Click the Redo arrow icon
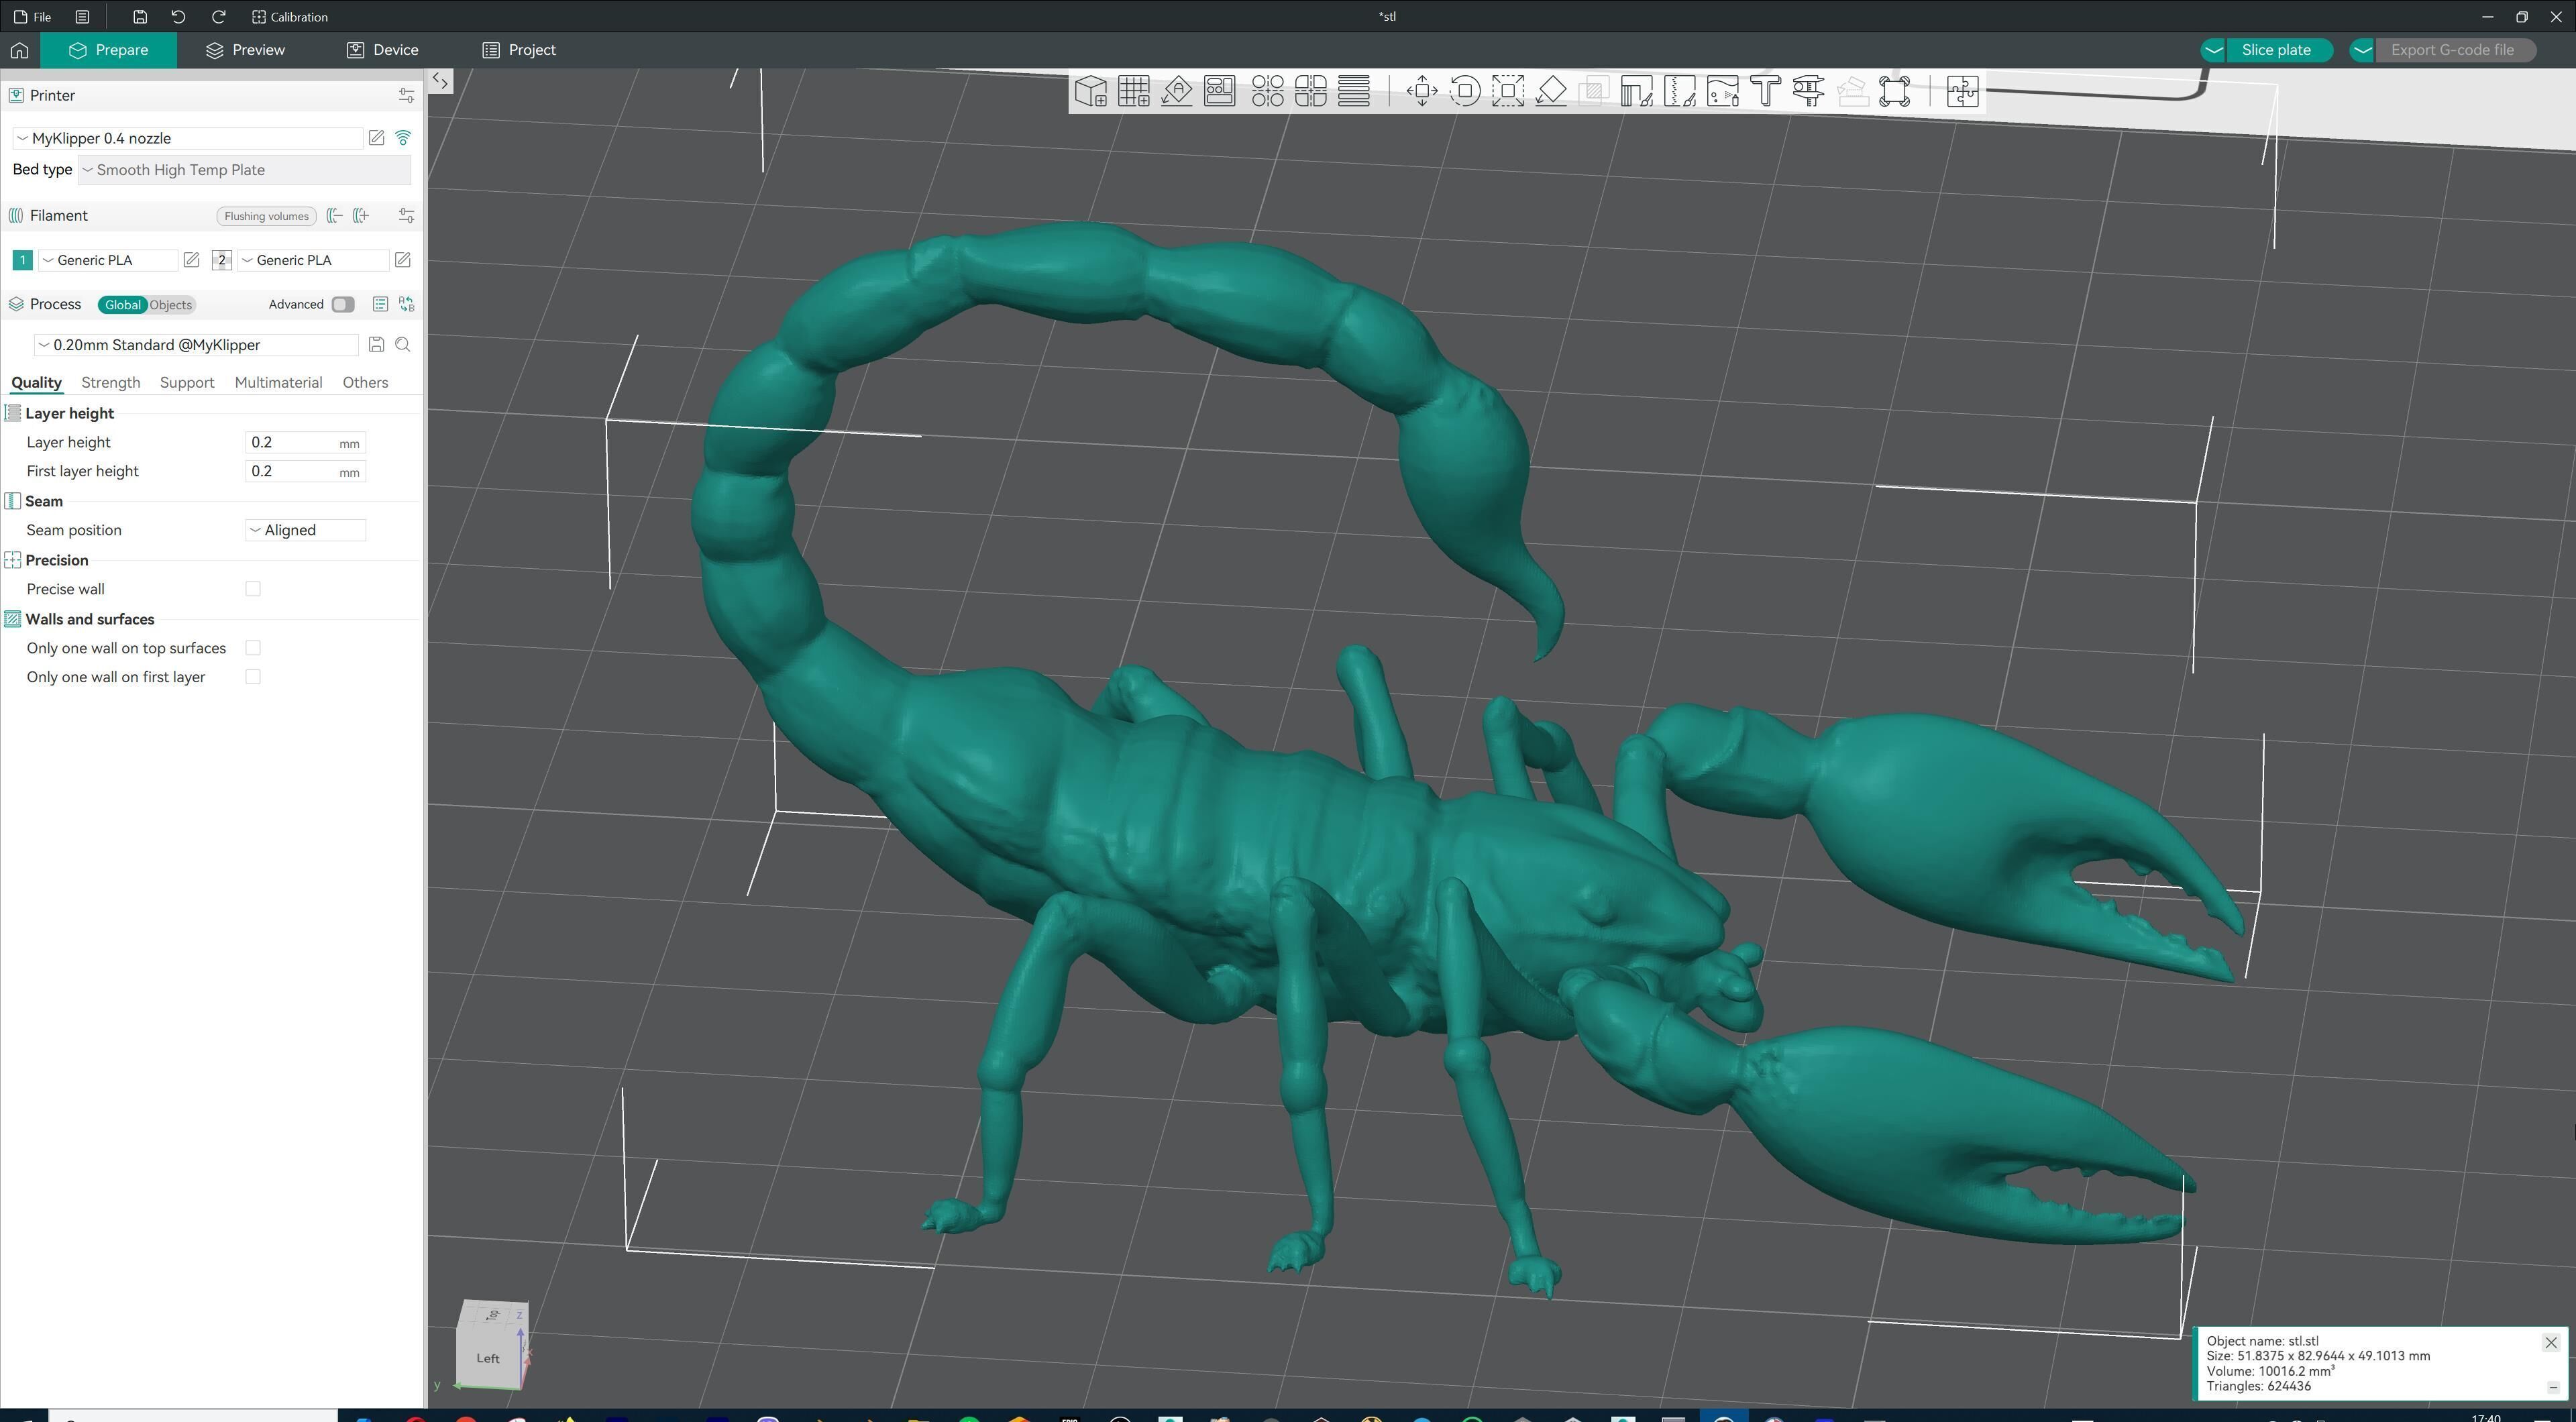The width and height of the screenshot is (2576, 1422). click(218, 17)
